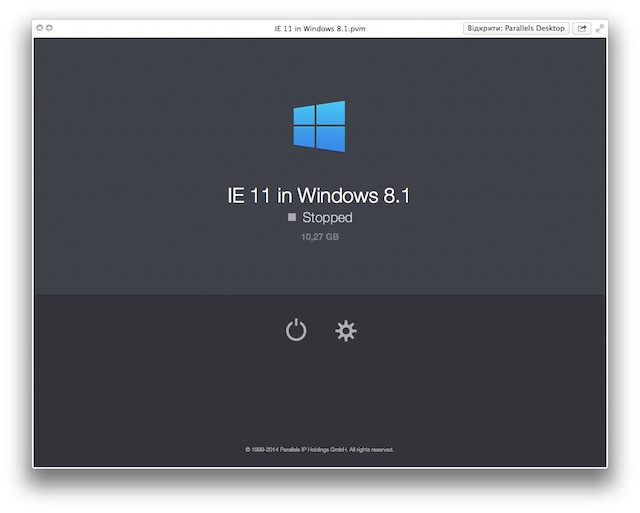Image resolution: width=640 pixels, height=513 pixels.
Task: Click the Stopped status label
Action: pyautogui.click(x=327, y=218)
